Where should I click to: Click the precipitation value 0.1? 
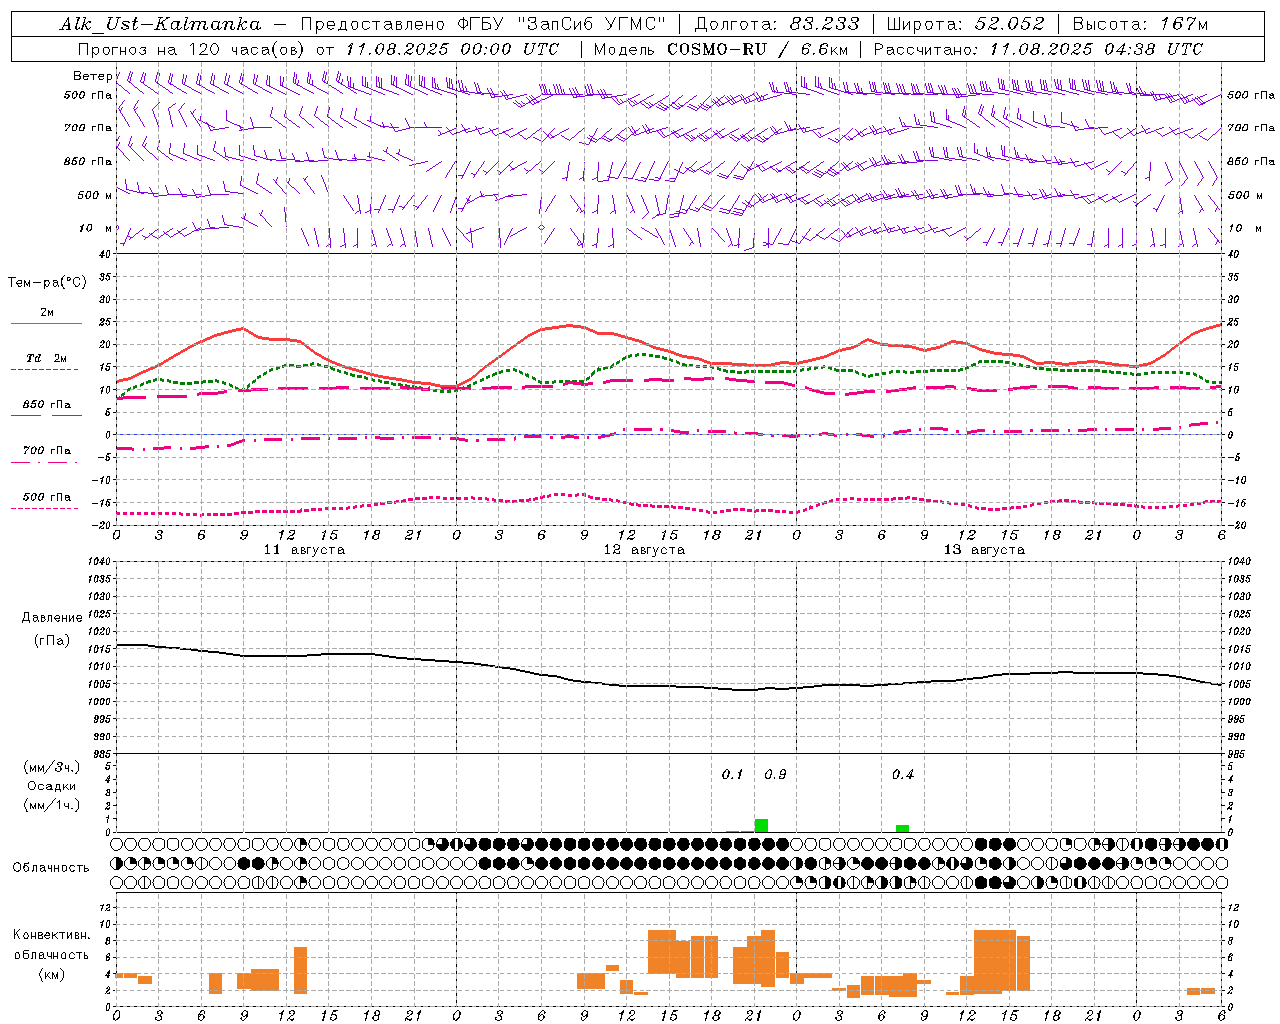pyautogui.click(x=732, y=774)
